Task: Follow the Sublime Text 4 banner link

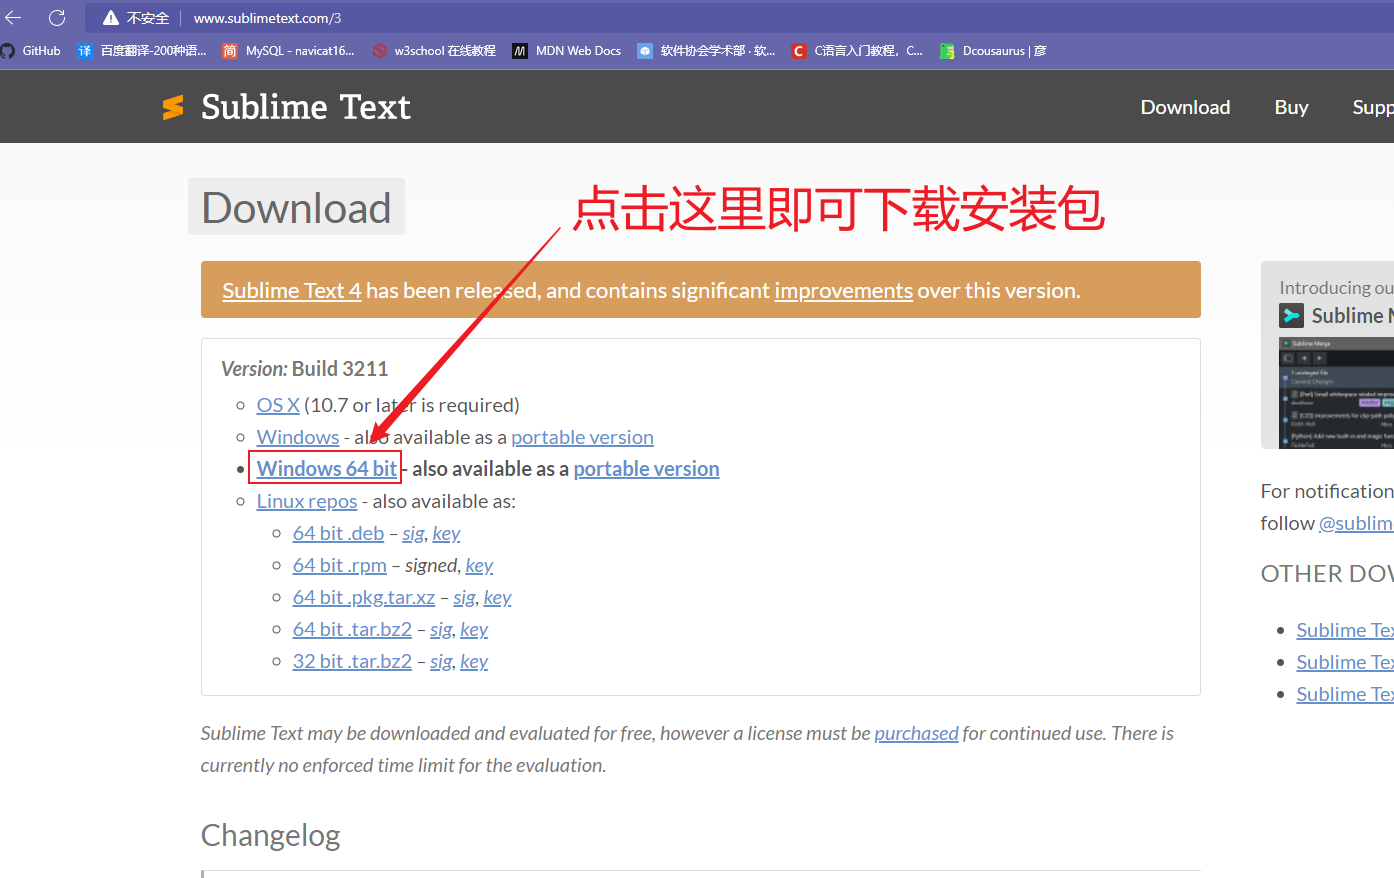Action: point(291,290)
